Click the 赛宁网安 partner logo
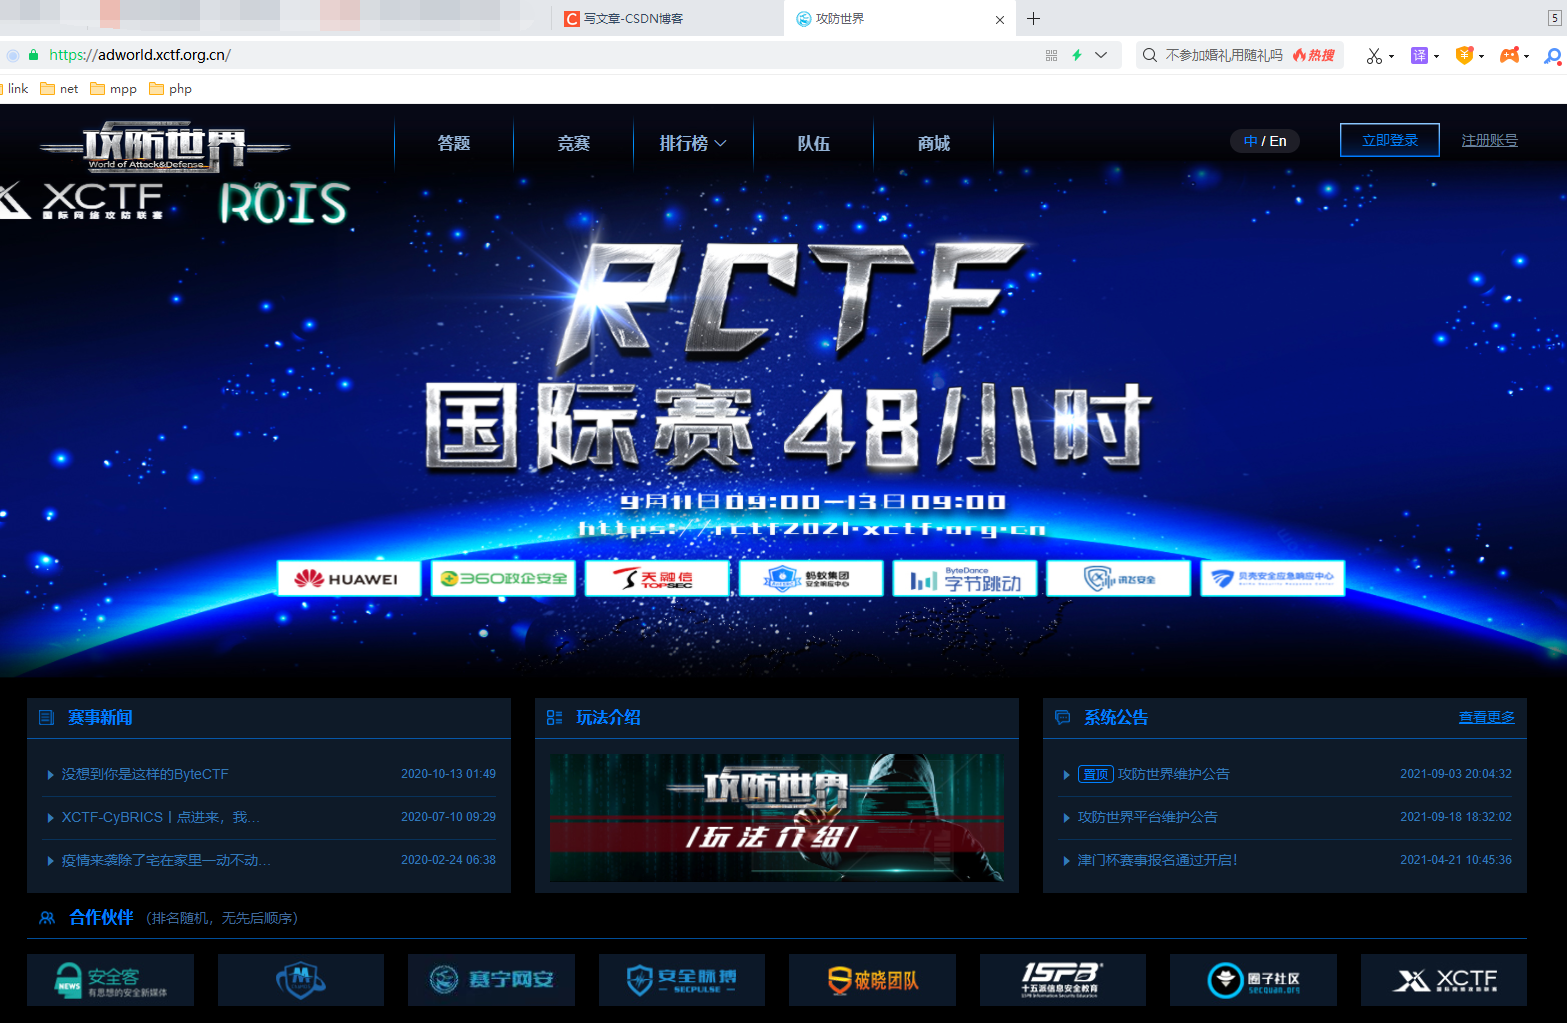The image size is (1567, 1023). click(x=491, y=980)
